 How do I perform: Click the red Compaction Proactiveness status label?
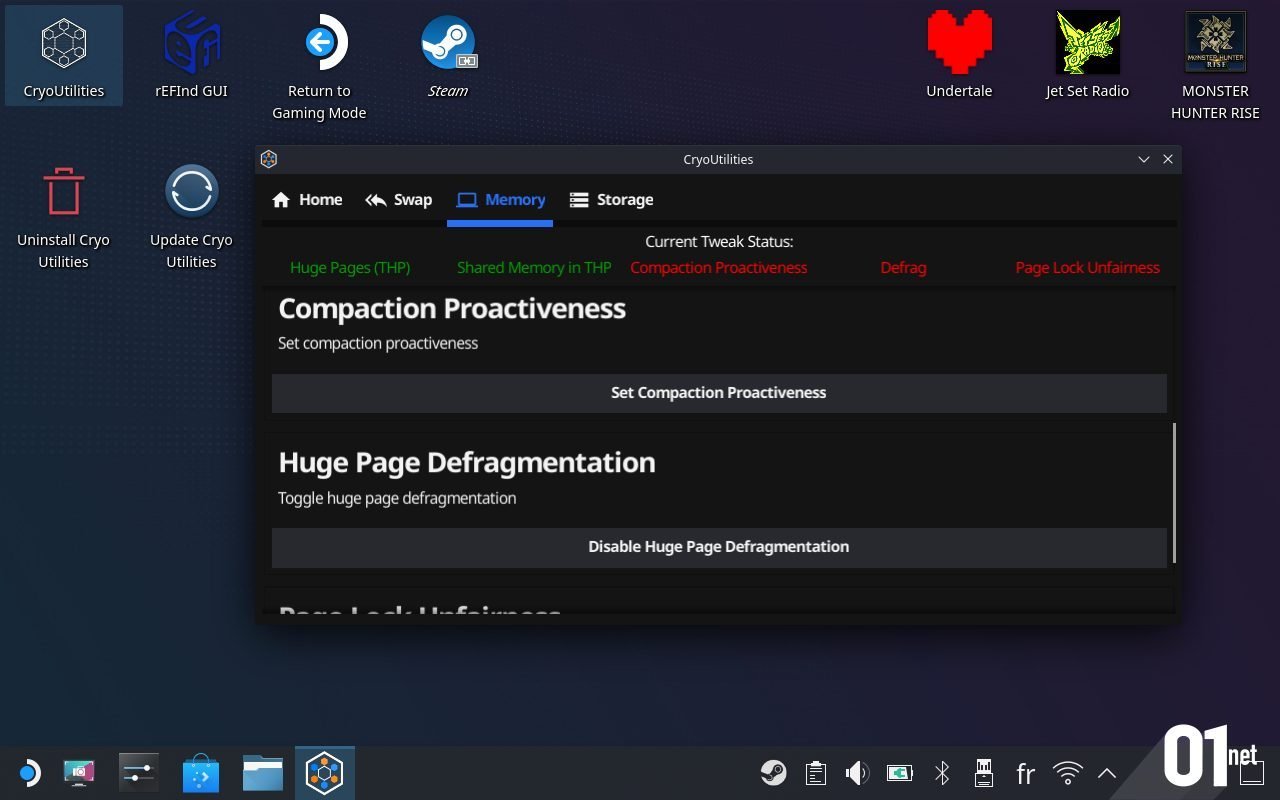719,268
